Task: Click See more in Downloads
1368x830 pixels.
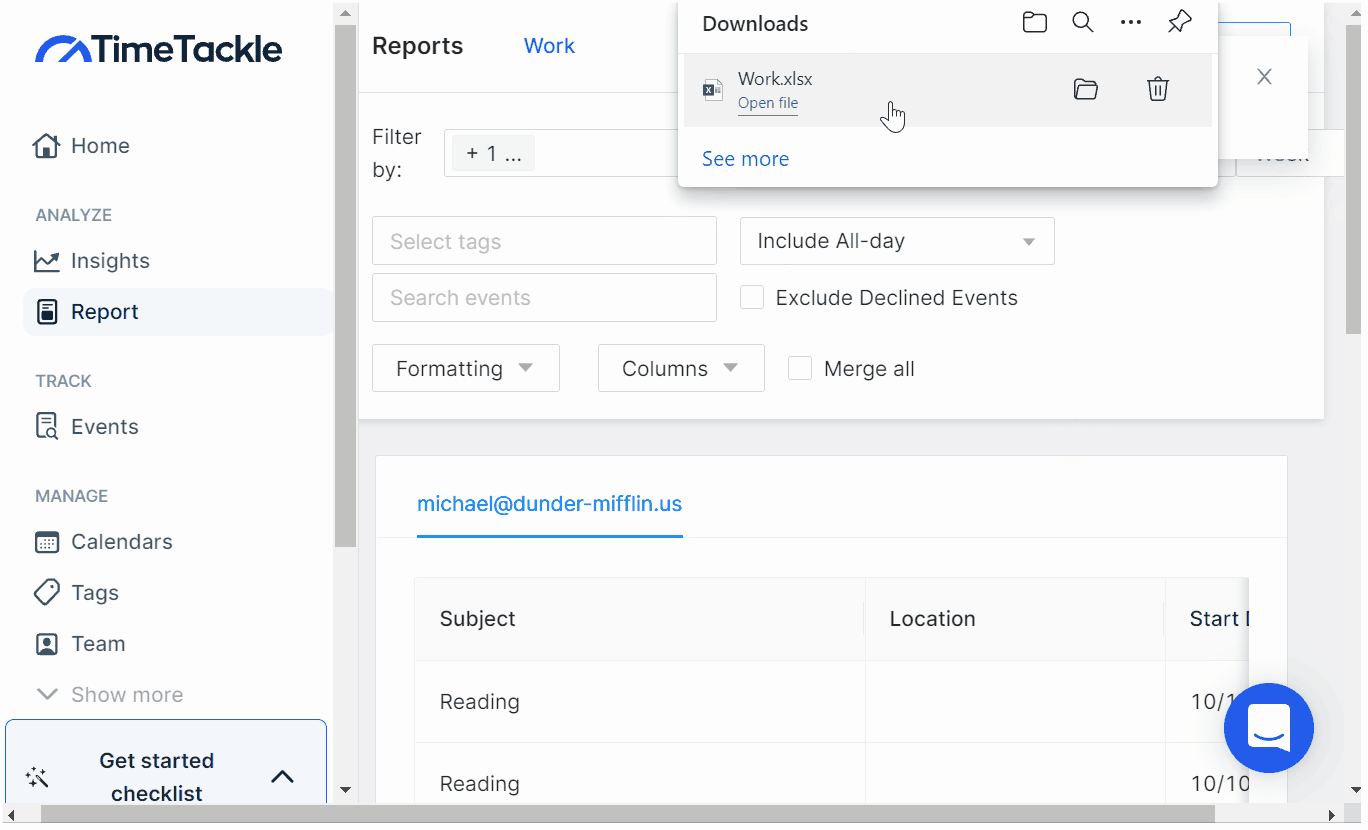Action: point(745,159)
